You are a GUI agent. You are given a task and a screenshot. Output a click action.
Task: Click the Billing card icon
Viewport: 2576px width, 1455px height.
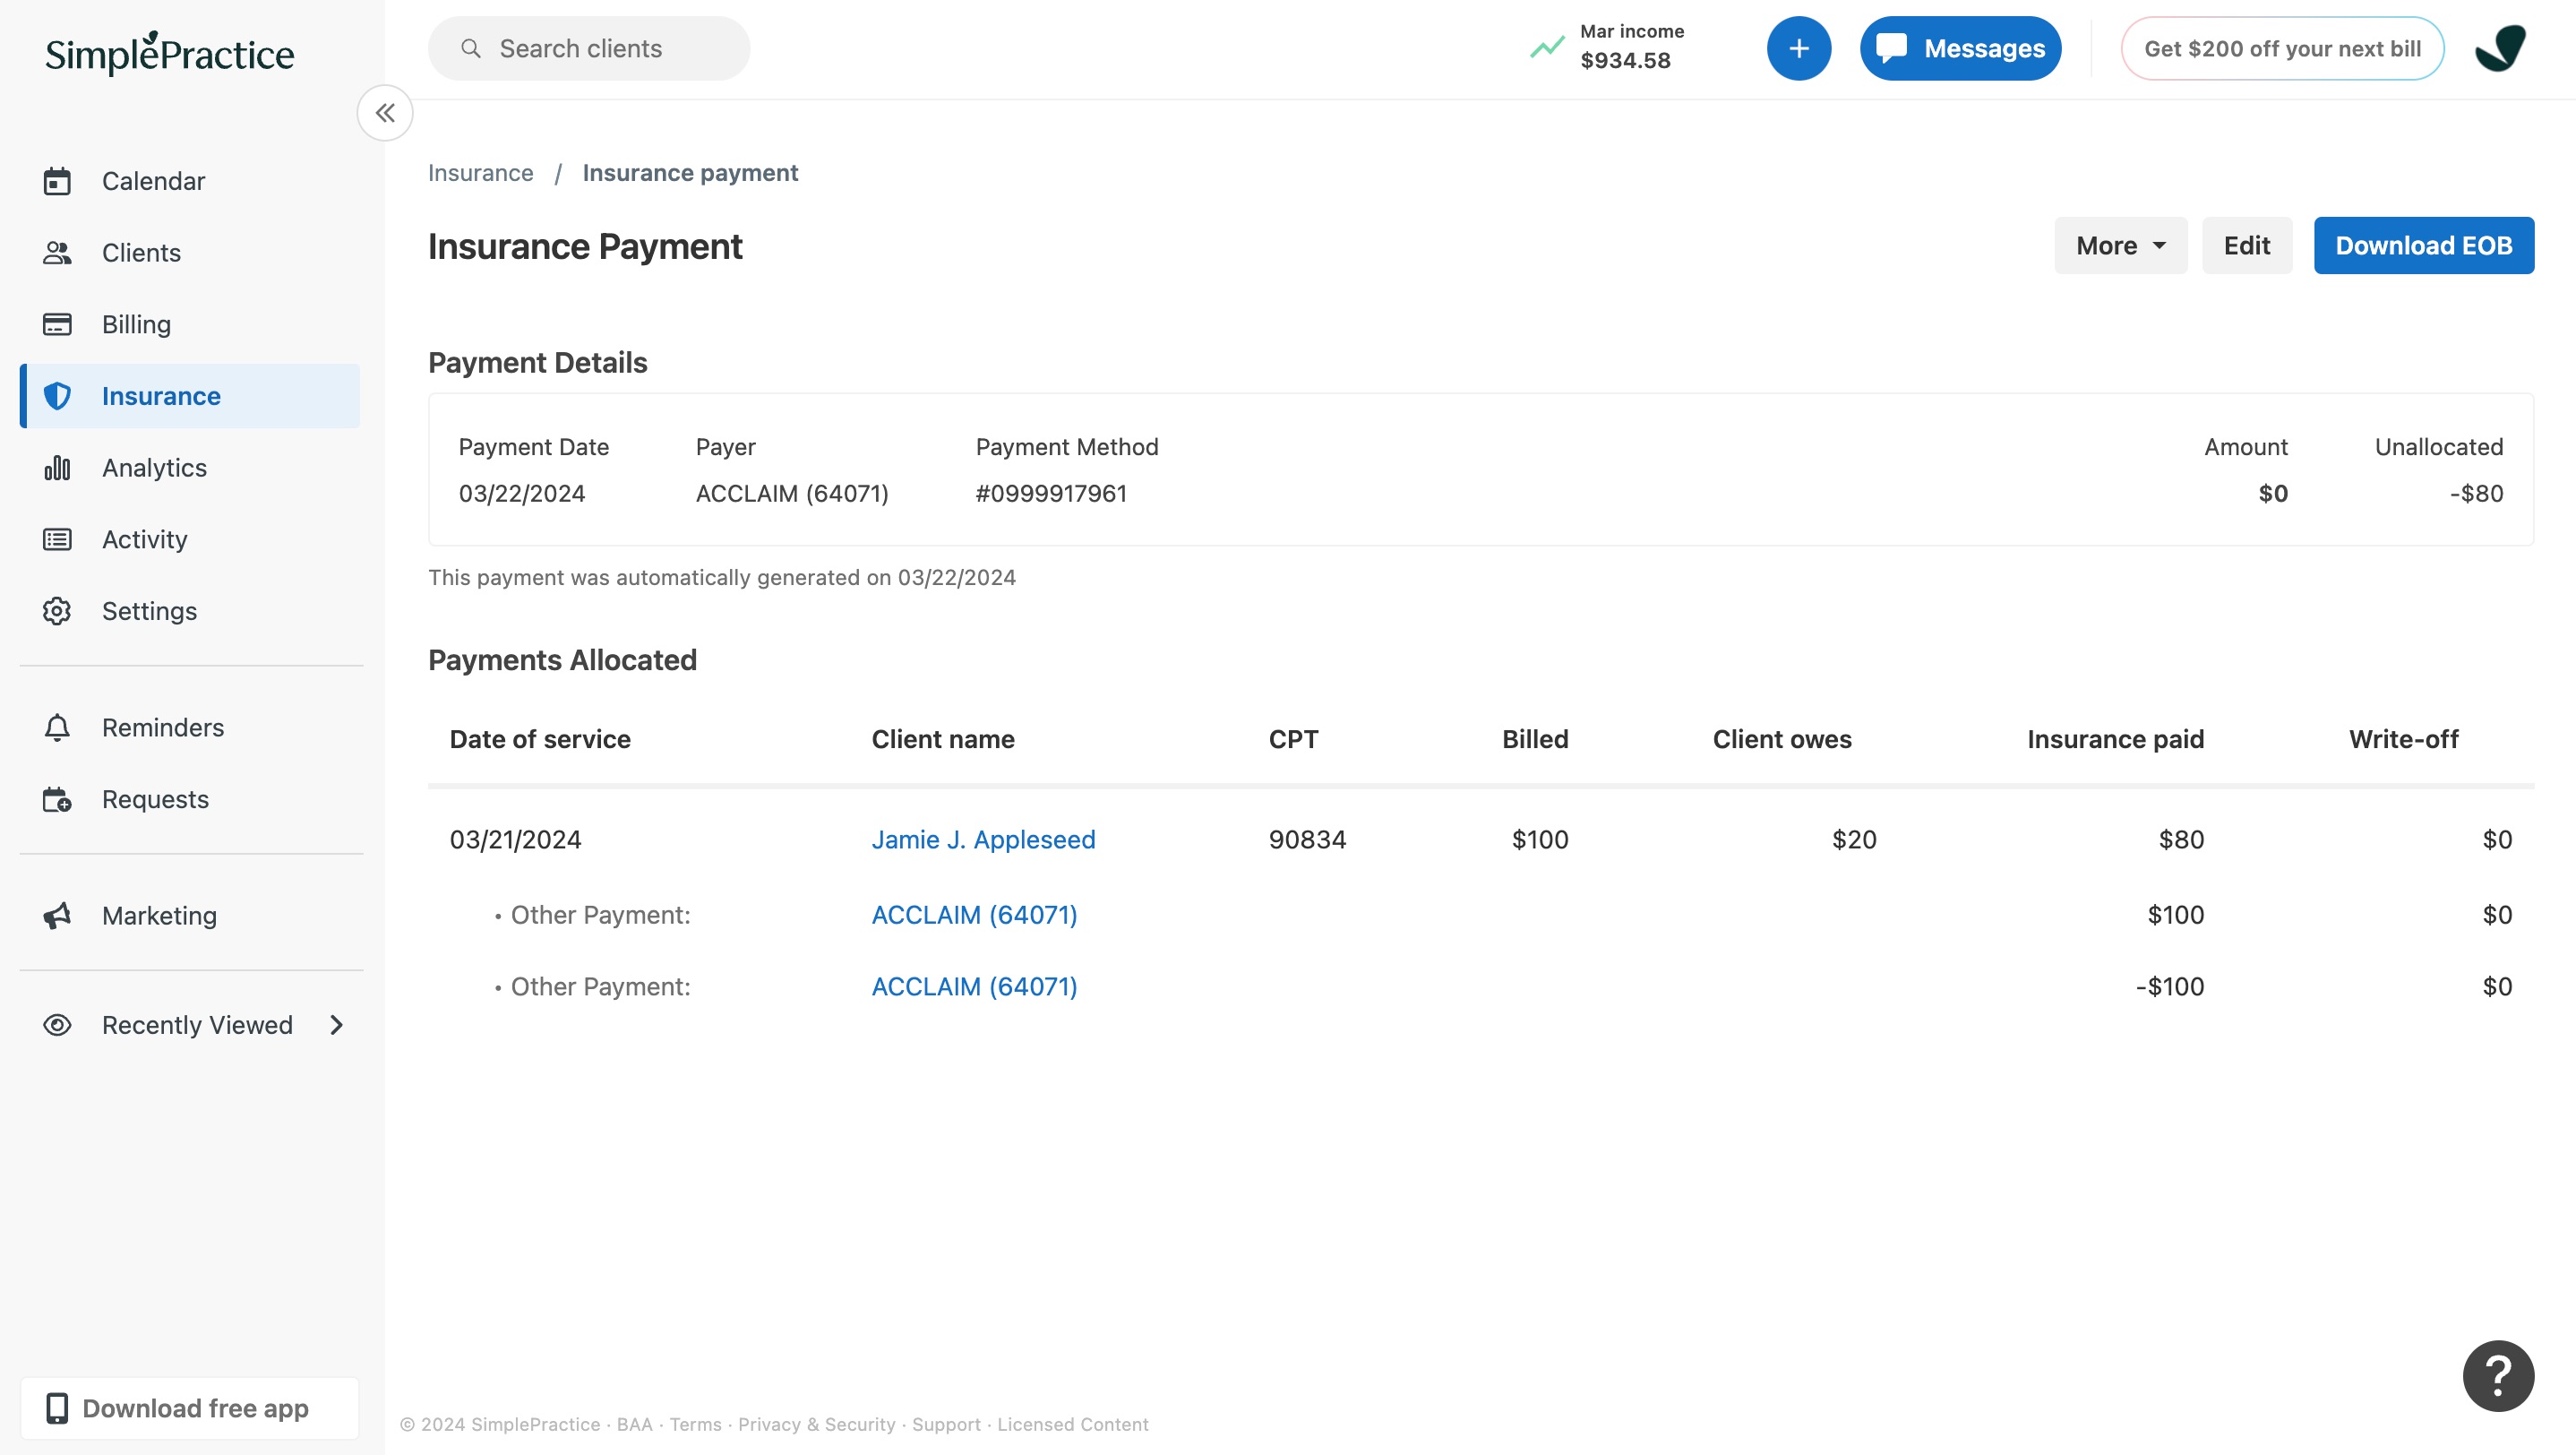(x=57, y=324)
